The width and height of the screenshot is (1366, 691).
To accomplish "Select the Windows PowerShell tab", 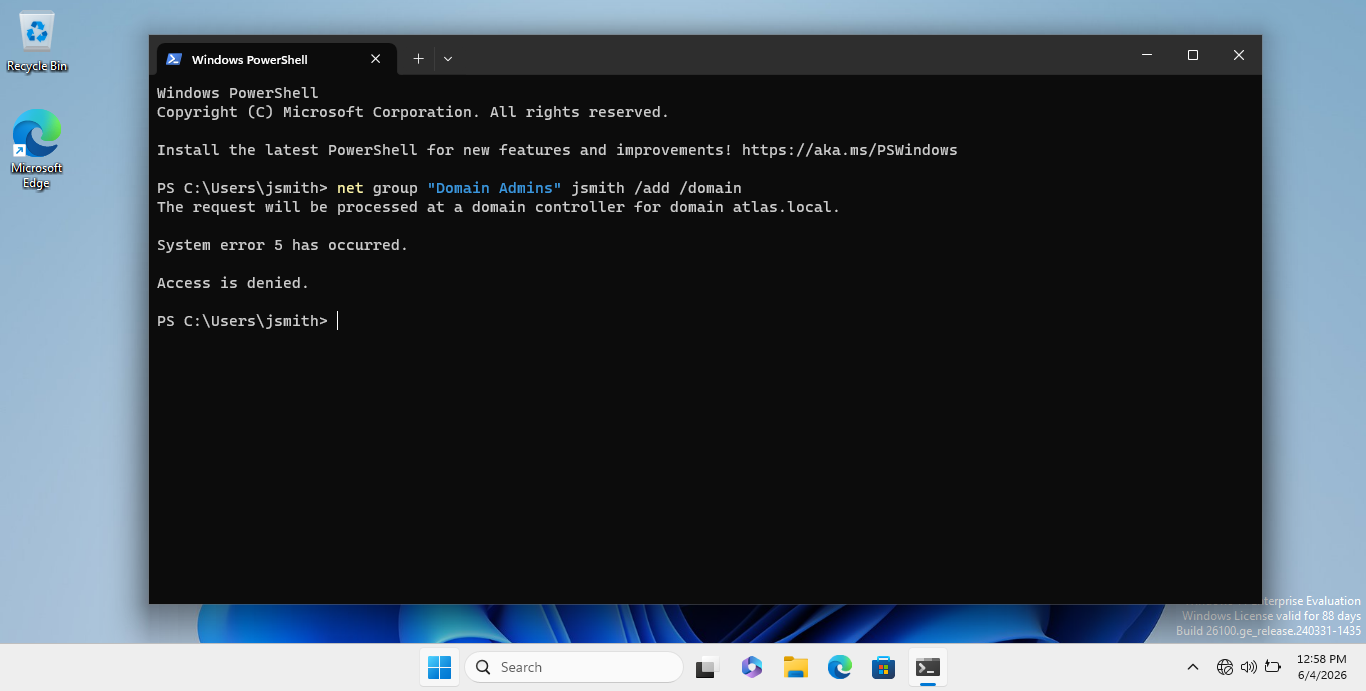I will coord(275,59).
